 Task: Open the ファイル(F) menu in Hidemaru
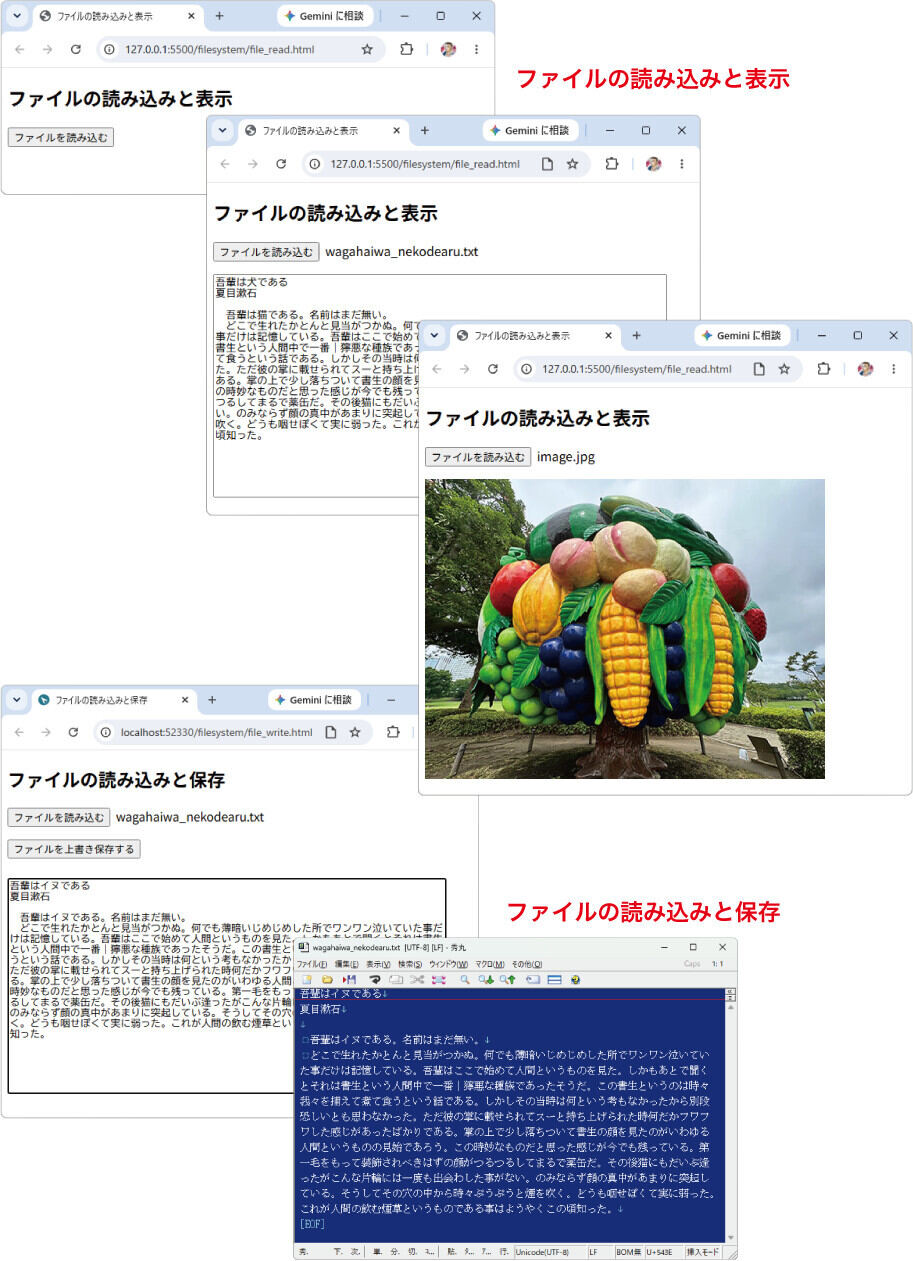coord(312,964)
